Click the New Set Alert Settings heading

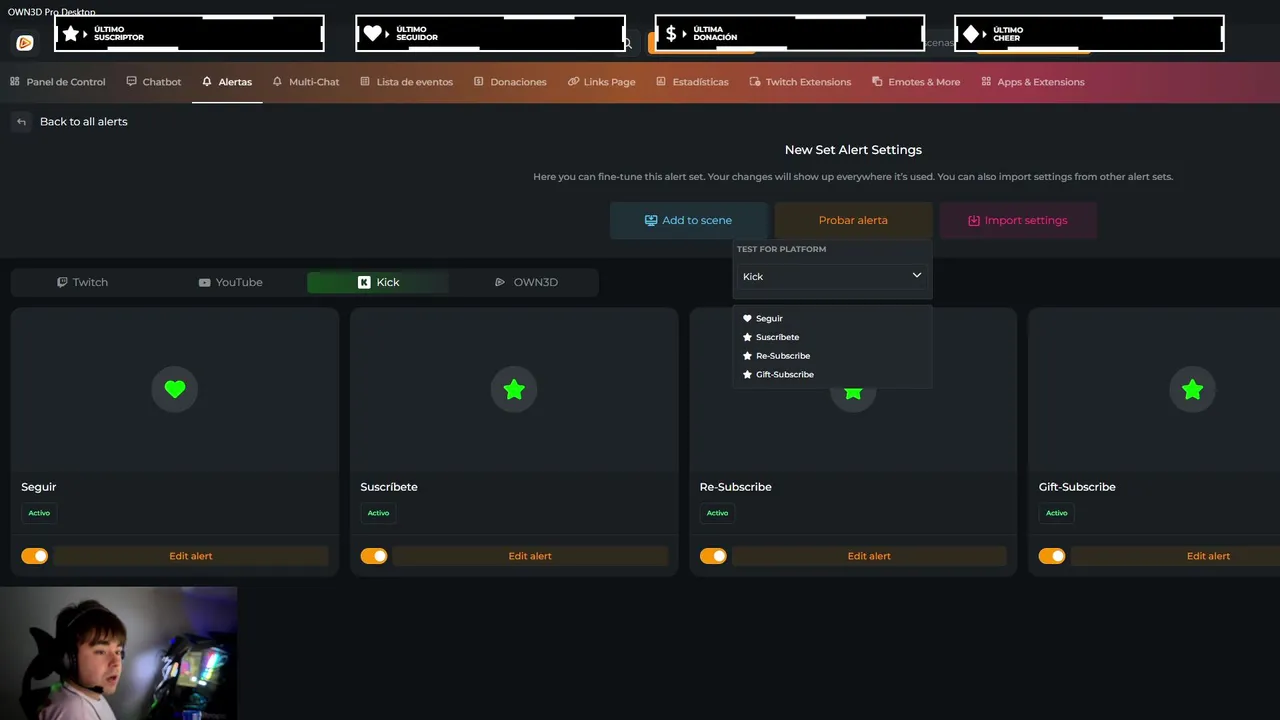pos(853,150)
